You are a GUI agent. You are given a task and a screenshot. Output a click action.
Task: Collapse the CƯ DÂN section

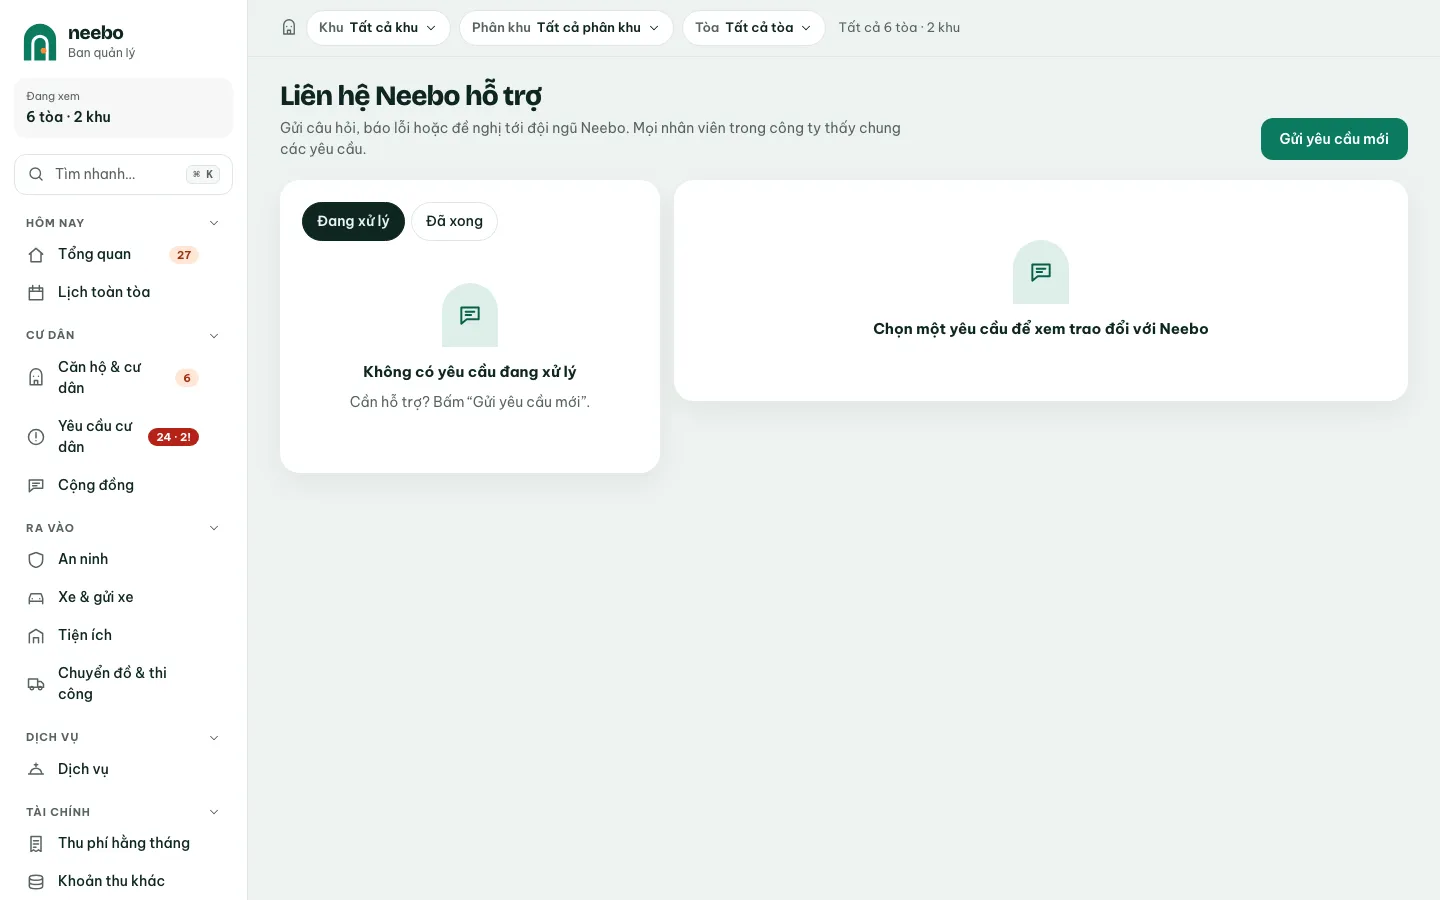[214, 336]
